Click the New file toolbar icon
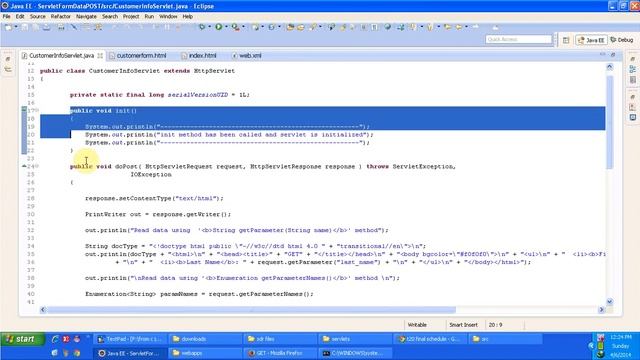640x360 pixels. [8, 27]
